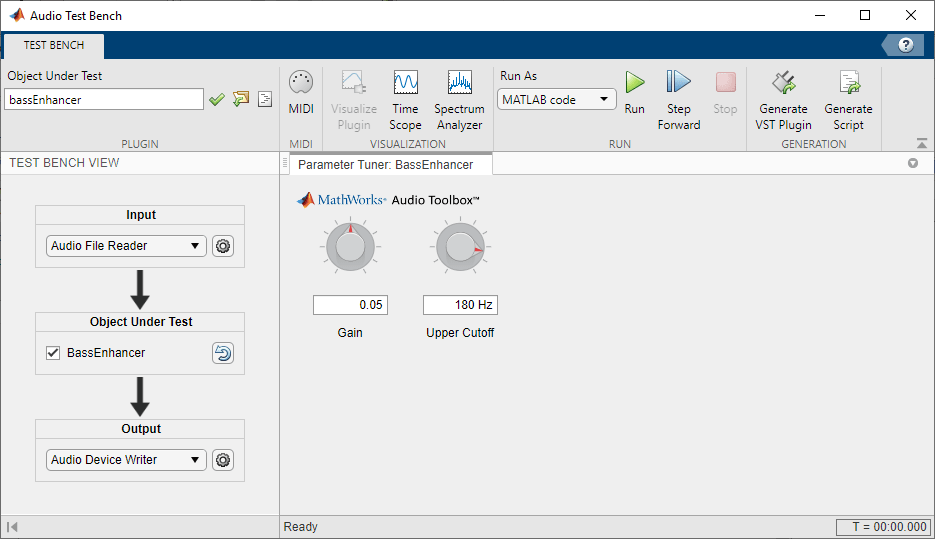Open the Audio Device Writer output dropdown
Viewport: 935px width, 539px height.
pos(126,460)
